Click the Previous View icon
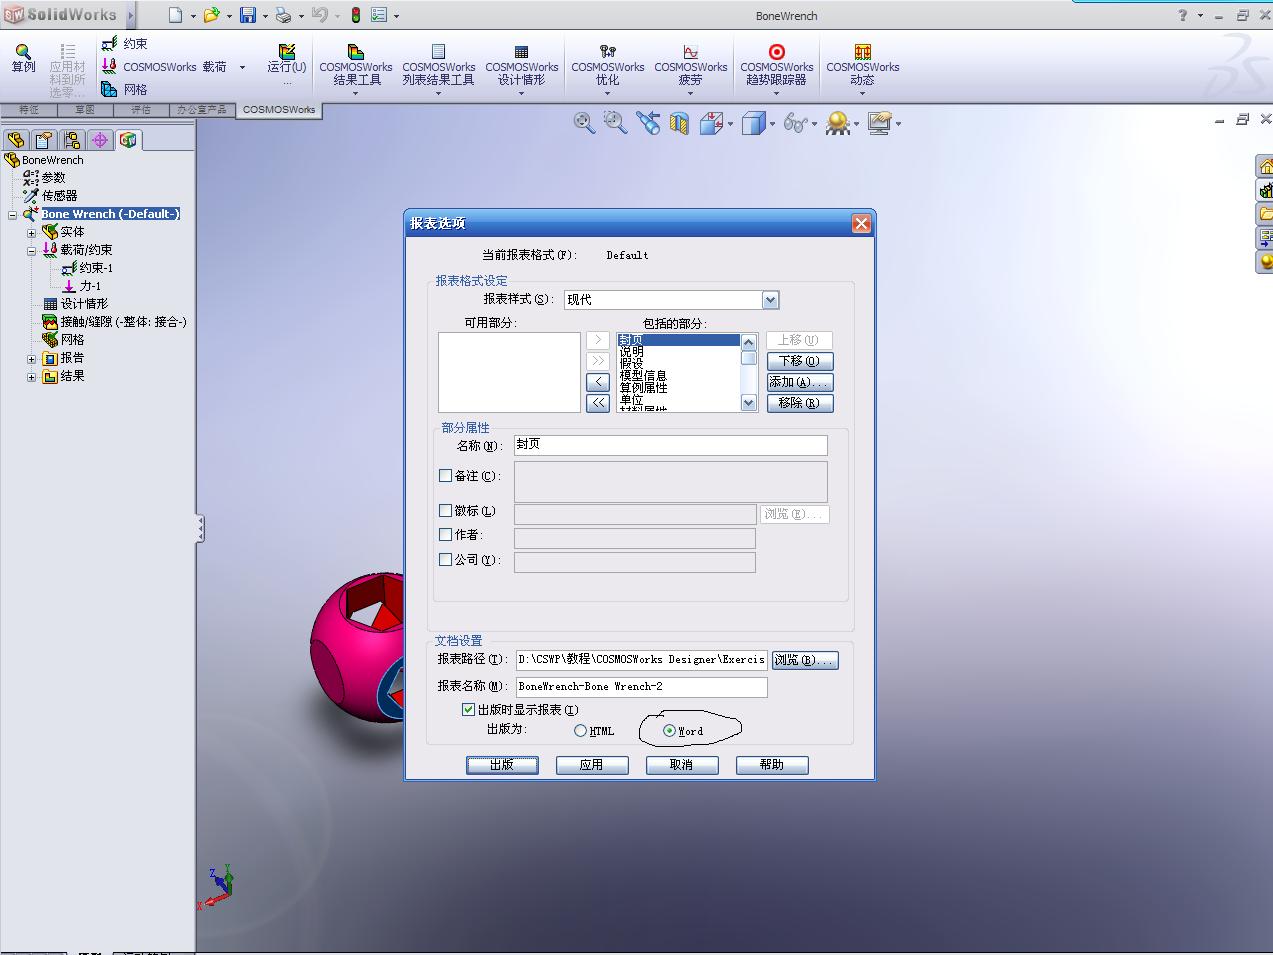Image resolution: width=1273 pixels, height=955 pixels. pyautogui.click(x=648, y=123)
